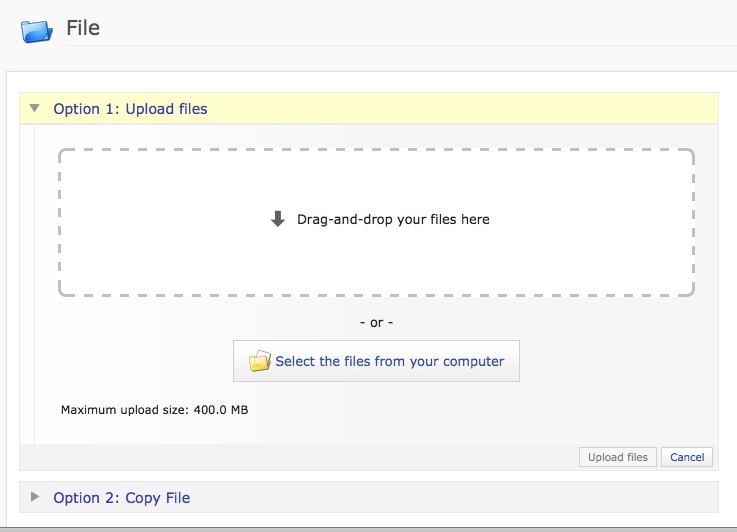
Task: Click gray footer bar left of Upload files
Action: pos(300,457)
